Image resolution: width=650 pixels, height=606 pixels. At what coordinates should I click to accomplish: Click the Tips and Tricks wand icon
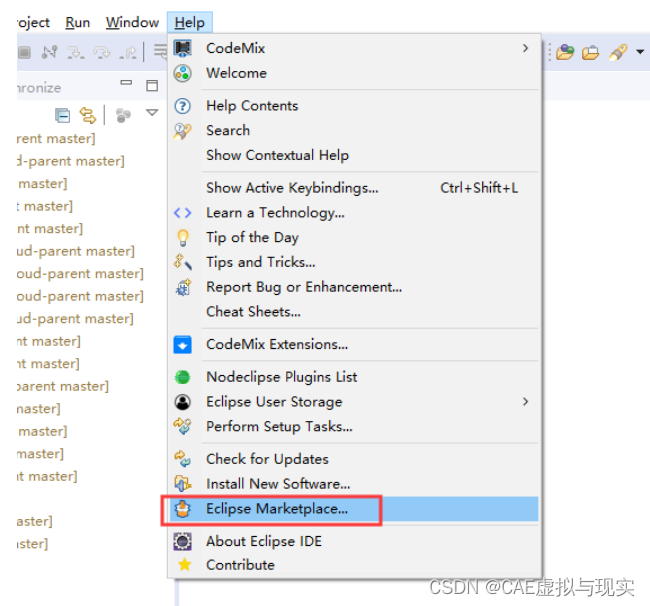(182, 262)
